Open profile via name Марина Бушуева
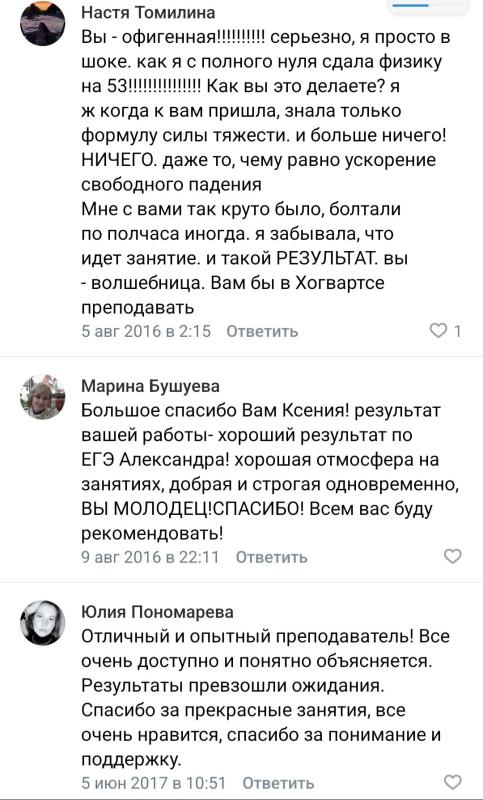Image resolution: width=483 pixels, height=800 pixels. [x=150, y=386]
